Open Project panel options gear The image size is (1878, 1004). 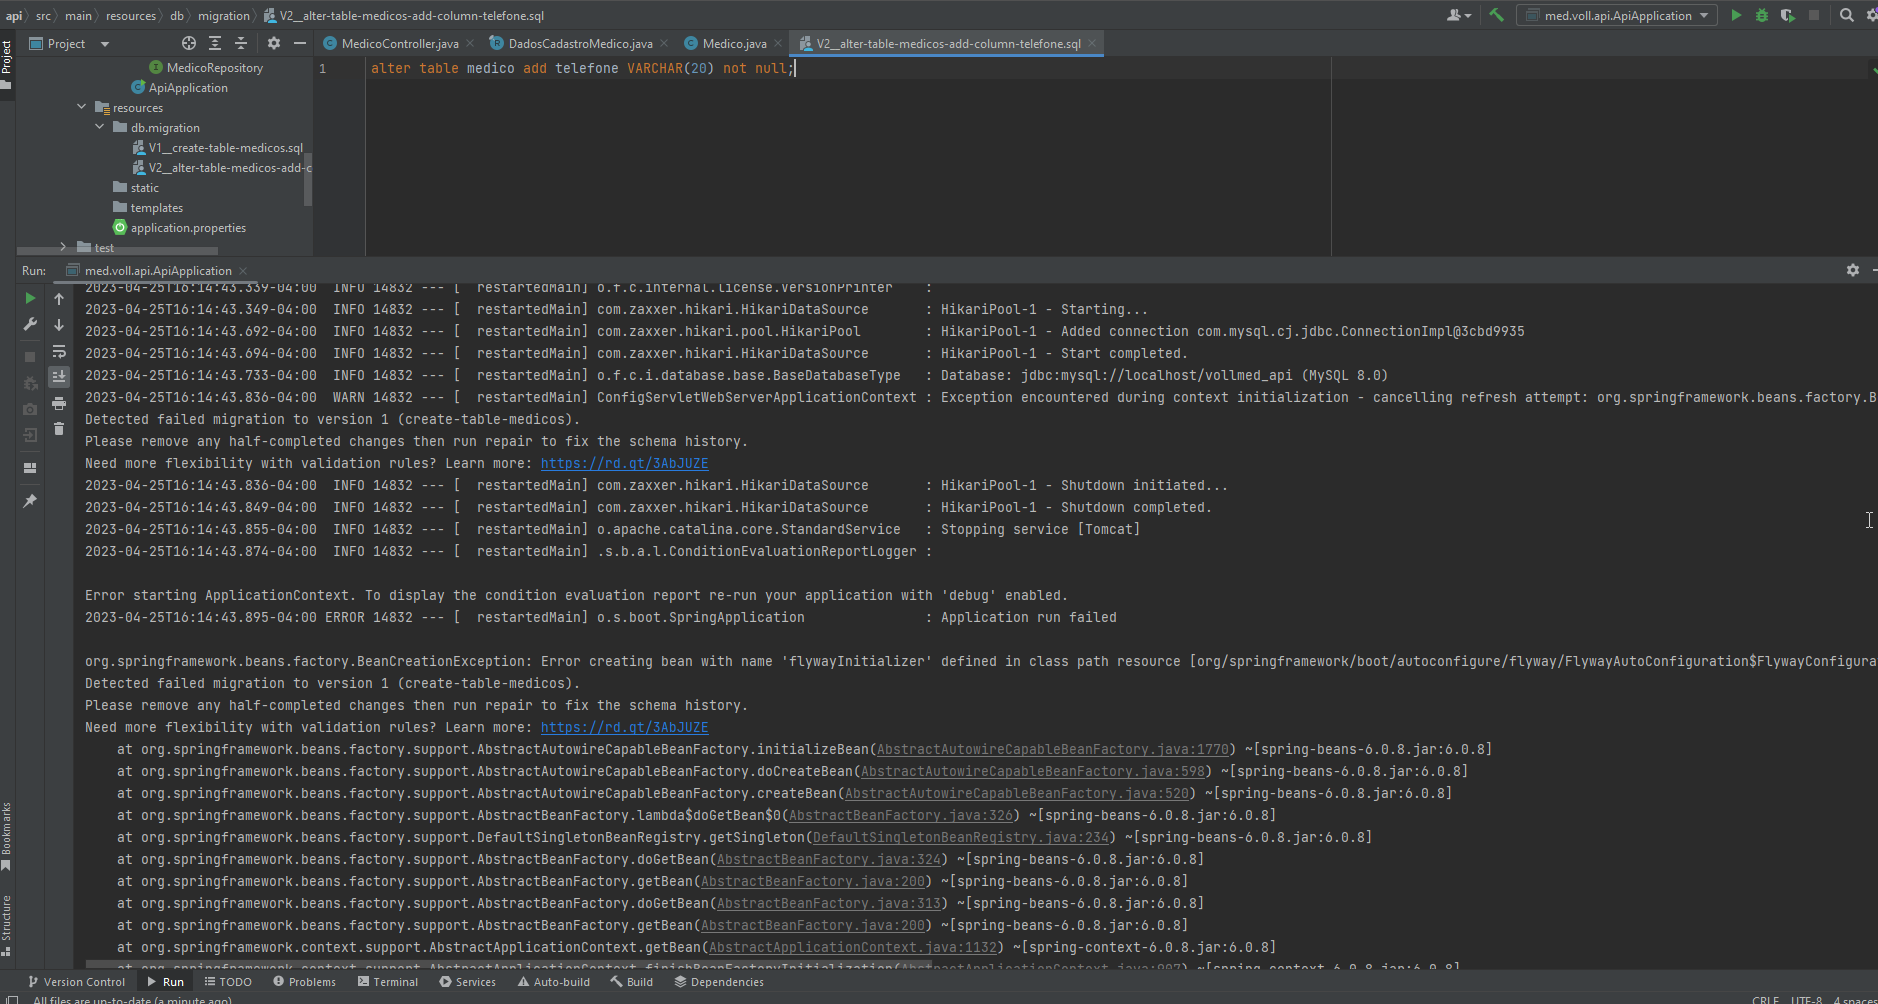tap(274, 43)
